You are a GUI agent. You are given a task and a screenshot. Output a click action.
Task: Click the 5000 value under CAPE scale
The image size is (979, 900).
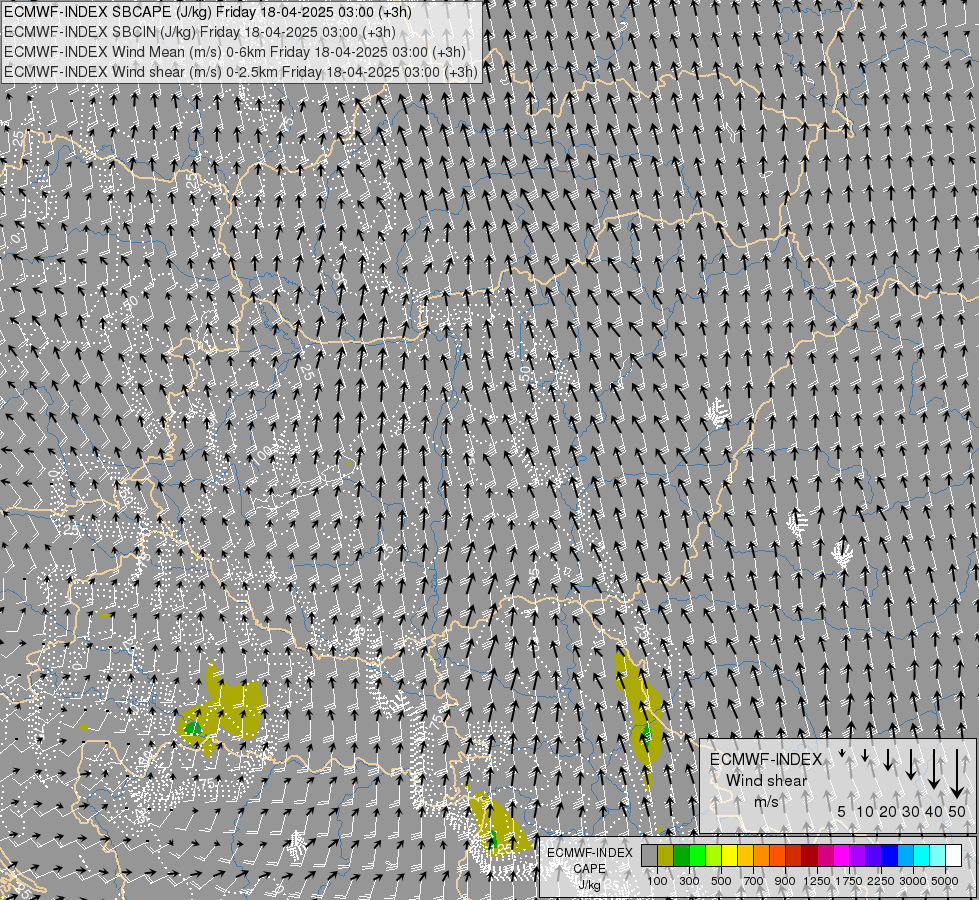945,881
